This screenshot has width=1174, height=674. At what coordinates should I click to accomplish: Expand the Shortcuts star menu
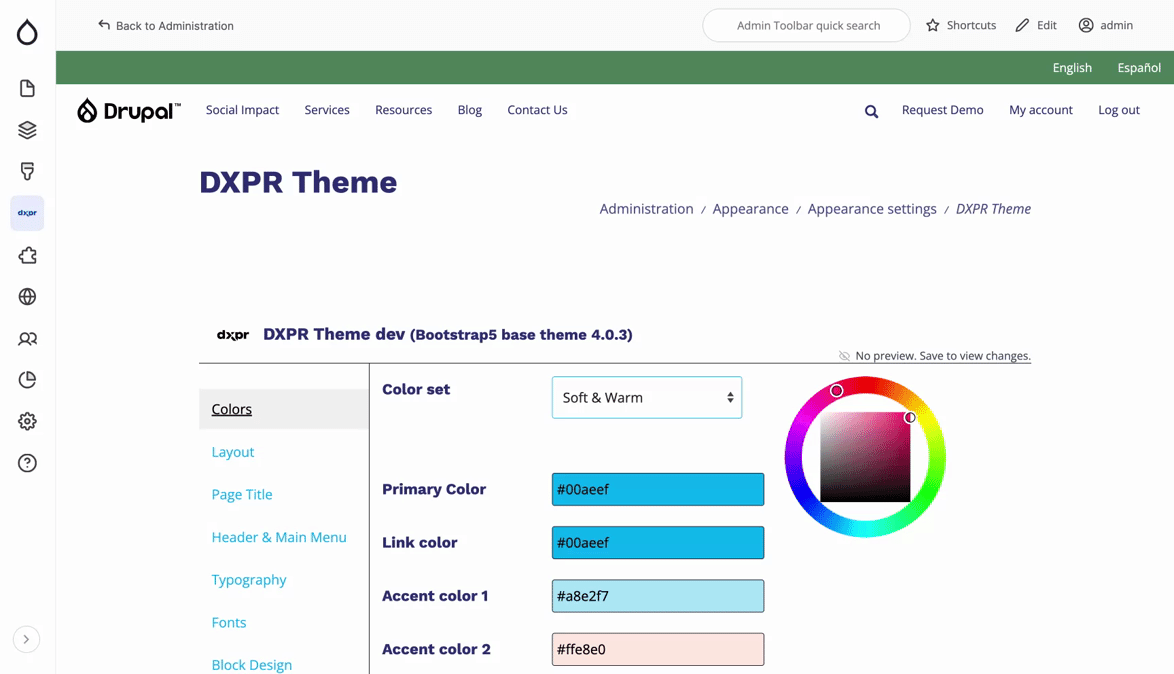click(x=960, y=25)
